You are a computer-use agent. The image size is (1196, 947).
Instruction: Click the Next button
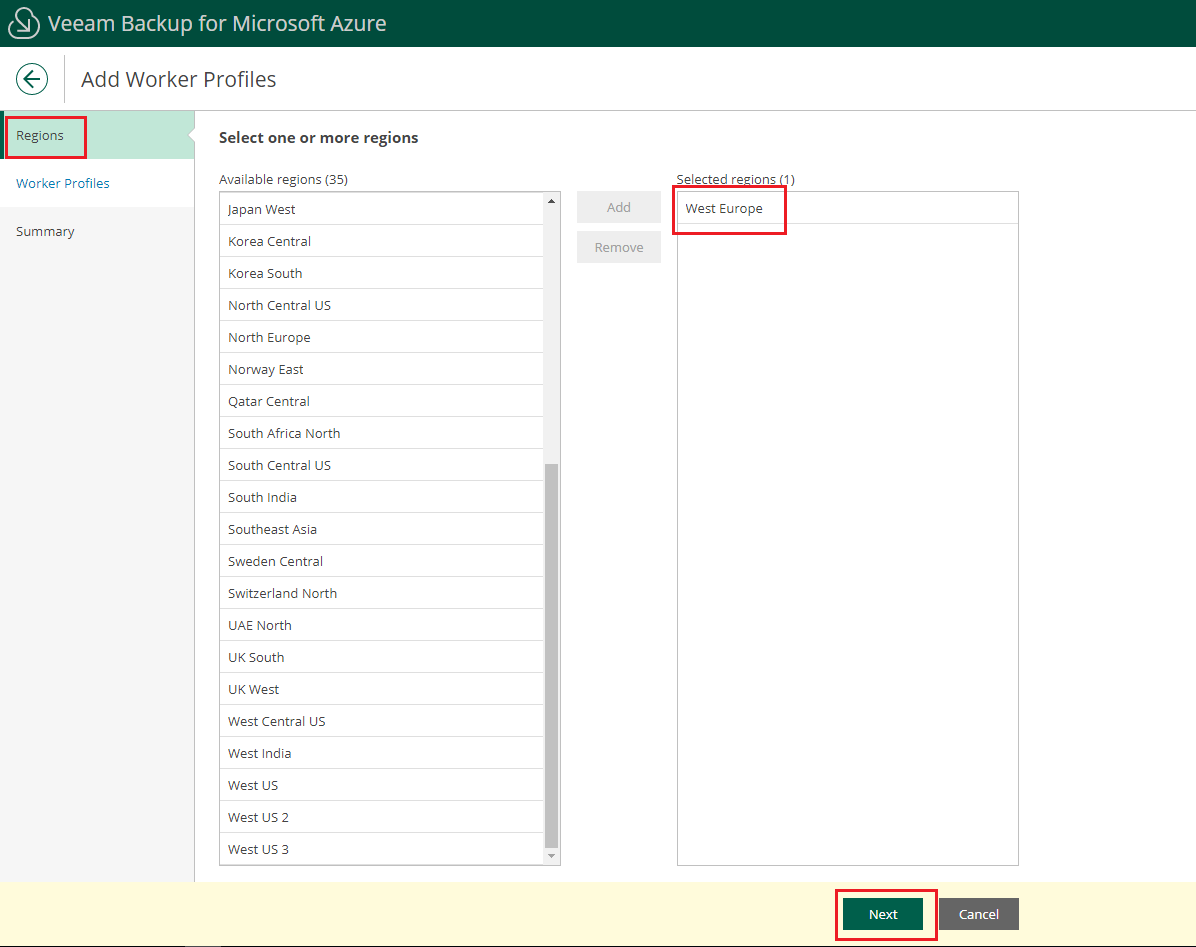(884, 914)
